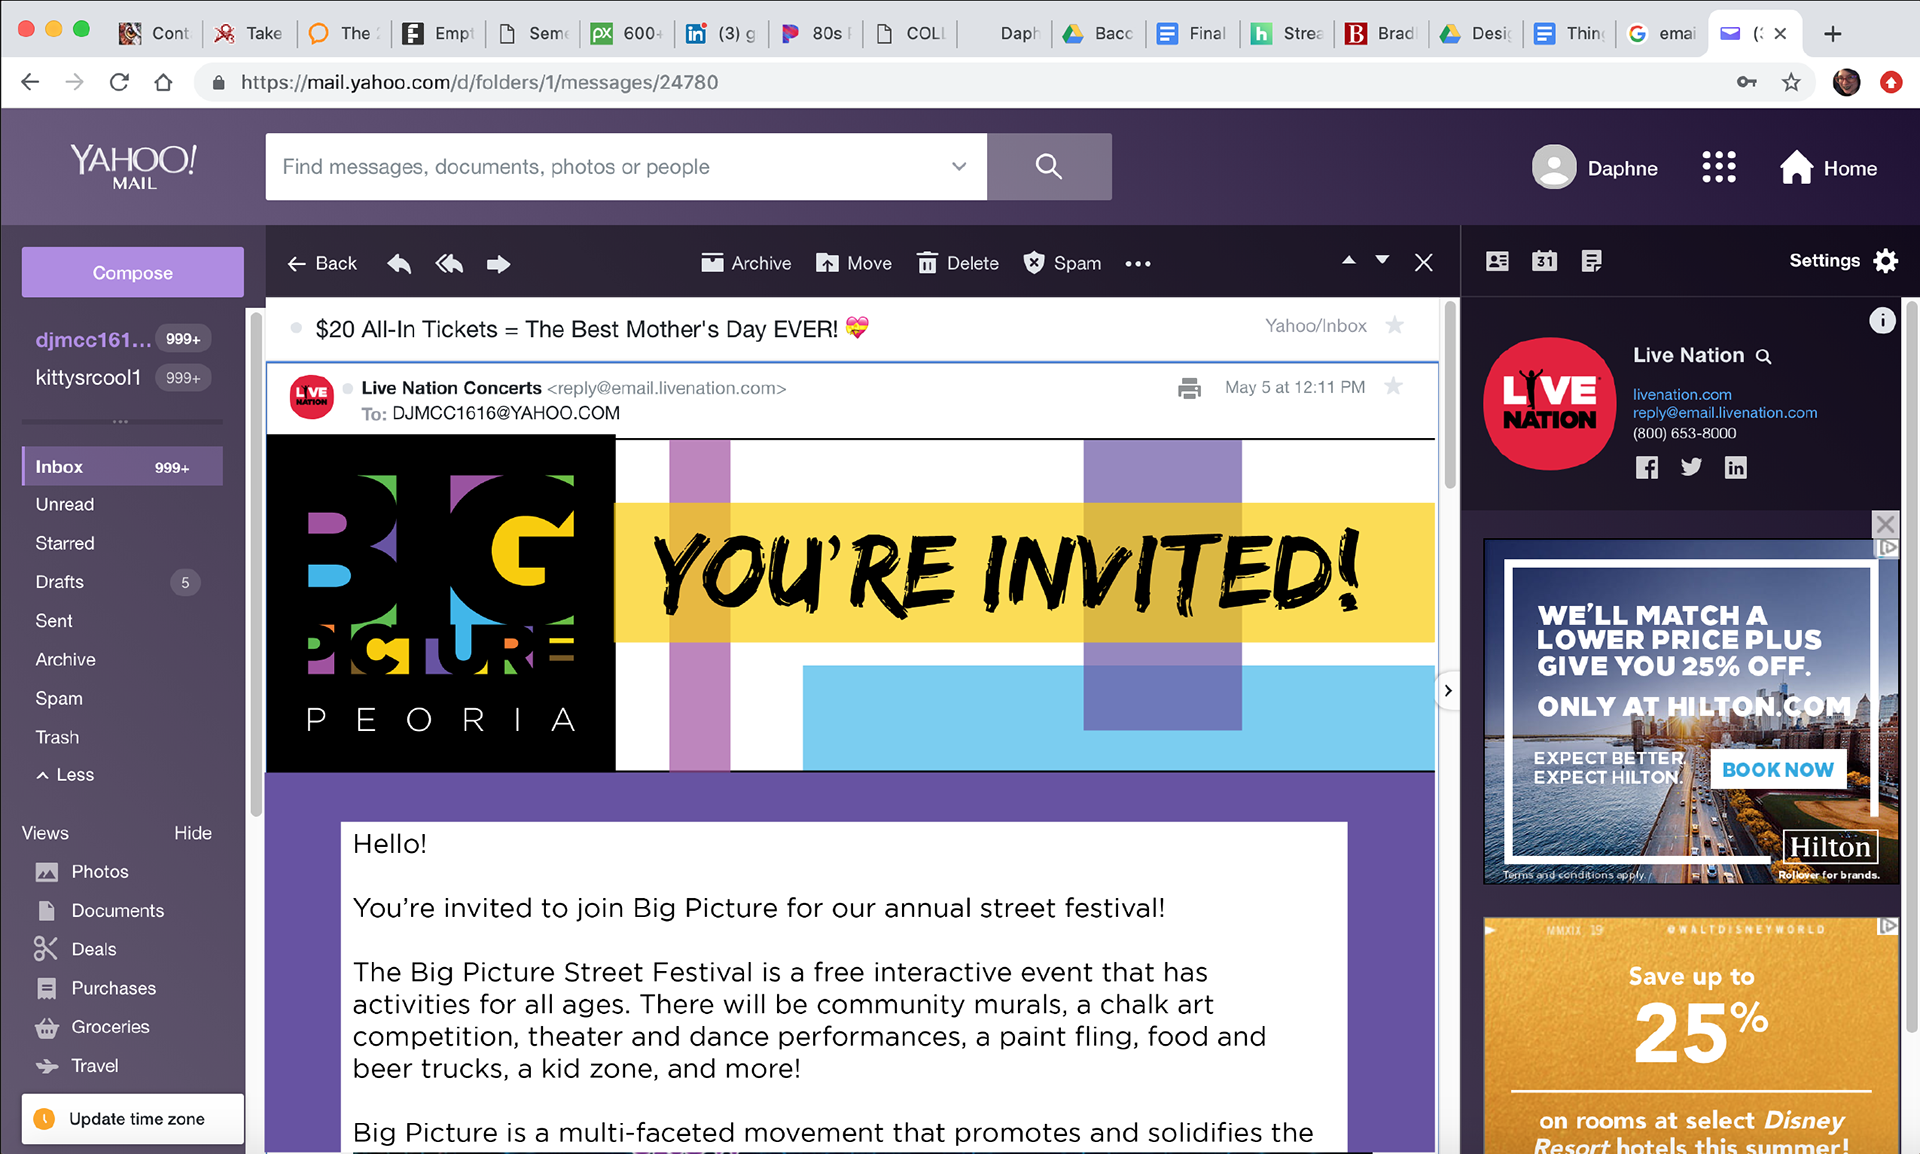Go to Yahoo Home
Image resolution: width=1920 pixels, height=1154 pixels.
tap(1828, 168)
